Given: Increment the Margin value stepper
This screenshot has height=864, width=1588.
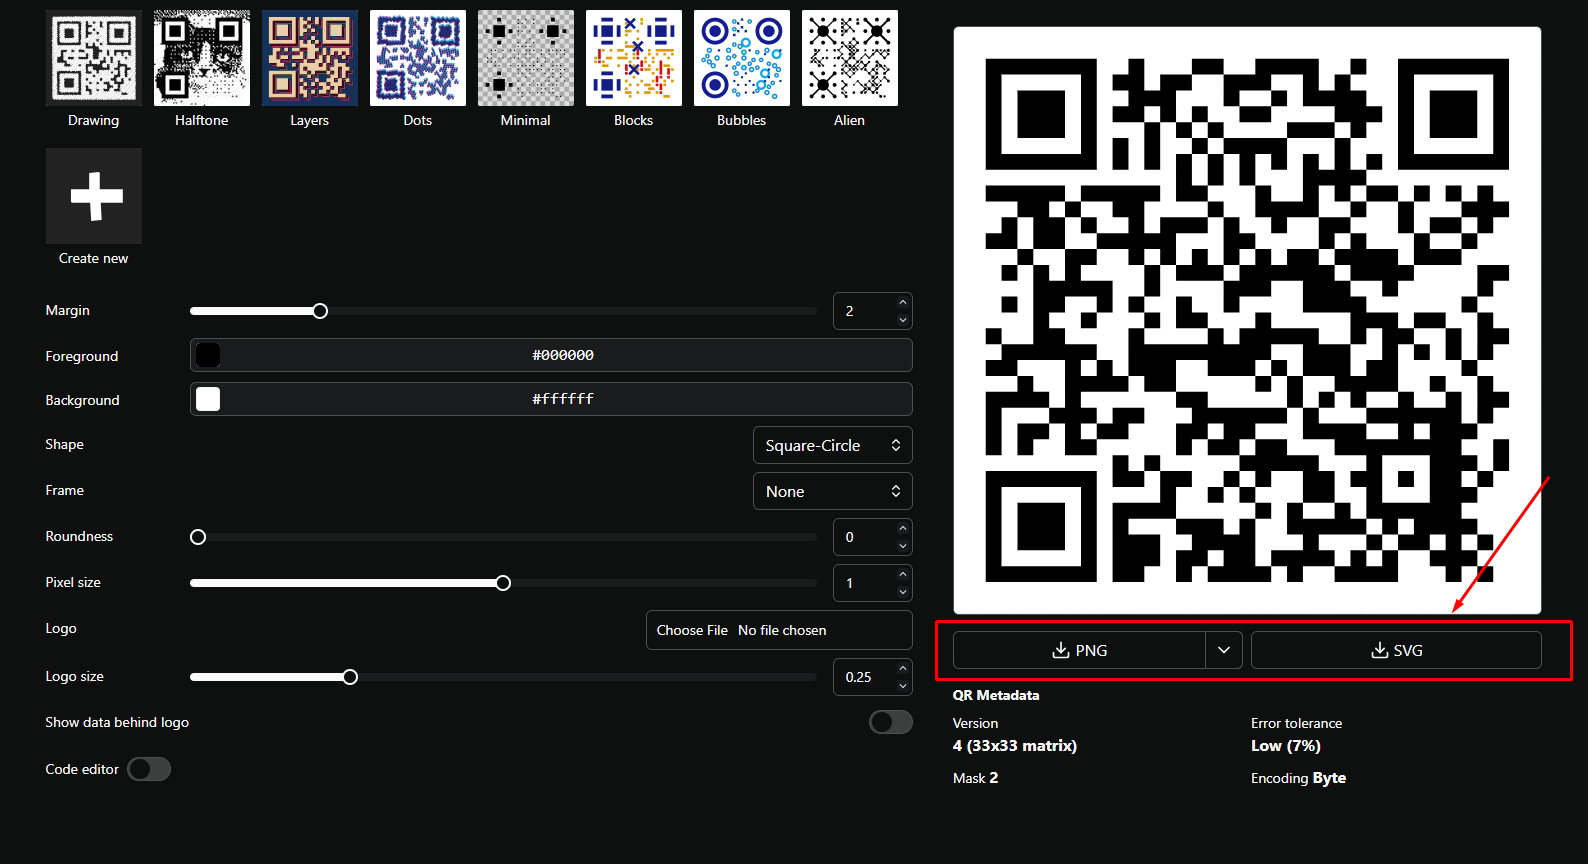Looking at the screenshot, I should point(903,302).
